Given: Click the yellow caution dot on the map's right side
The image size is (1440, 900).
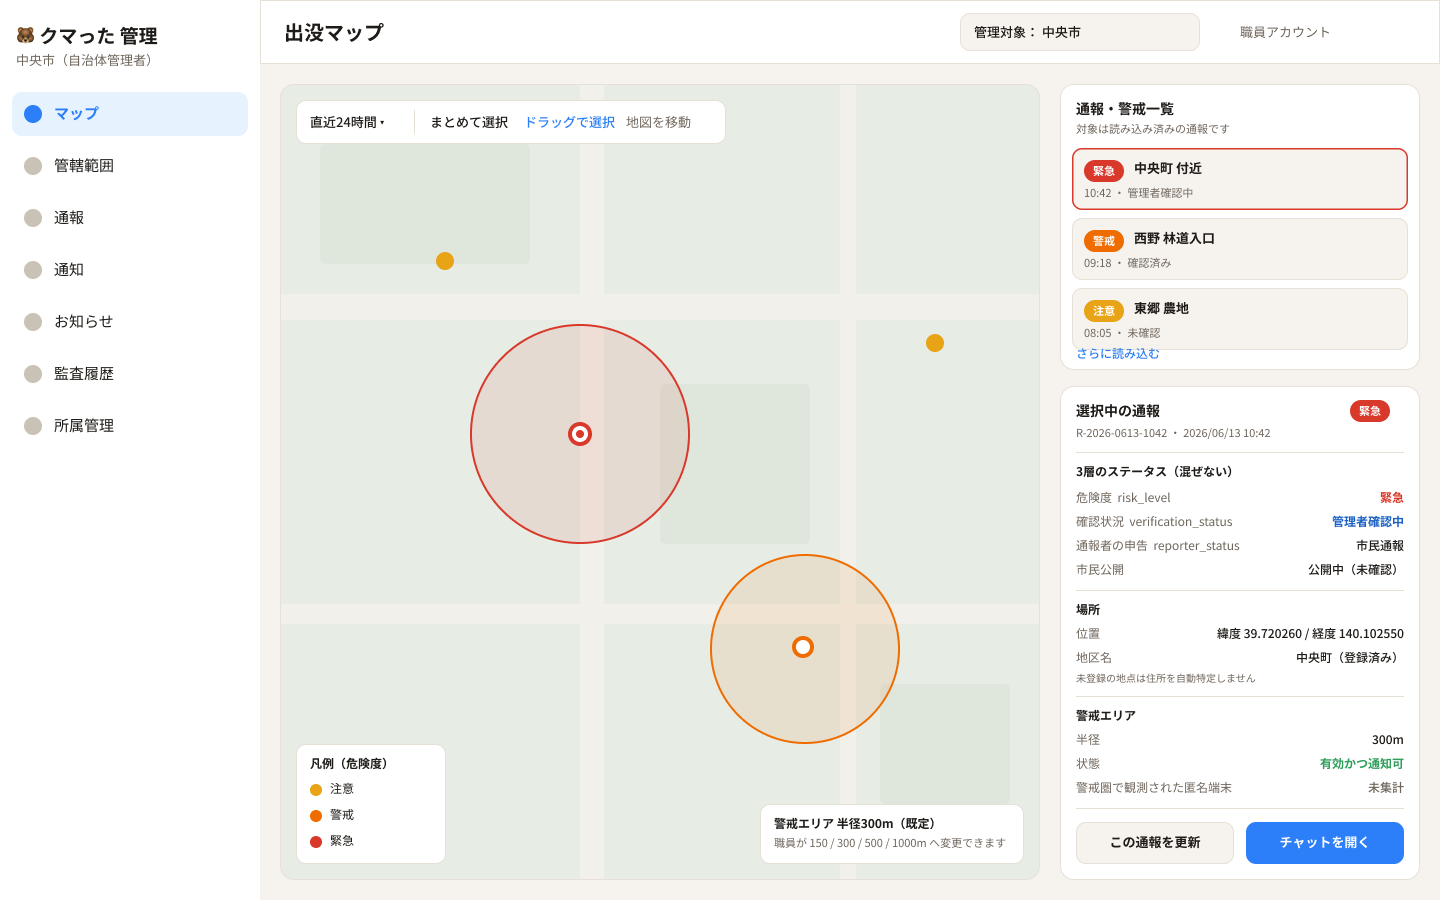Looking at the screenshot, I should (x=935, y=343).
